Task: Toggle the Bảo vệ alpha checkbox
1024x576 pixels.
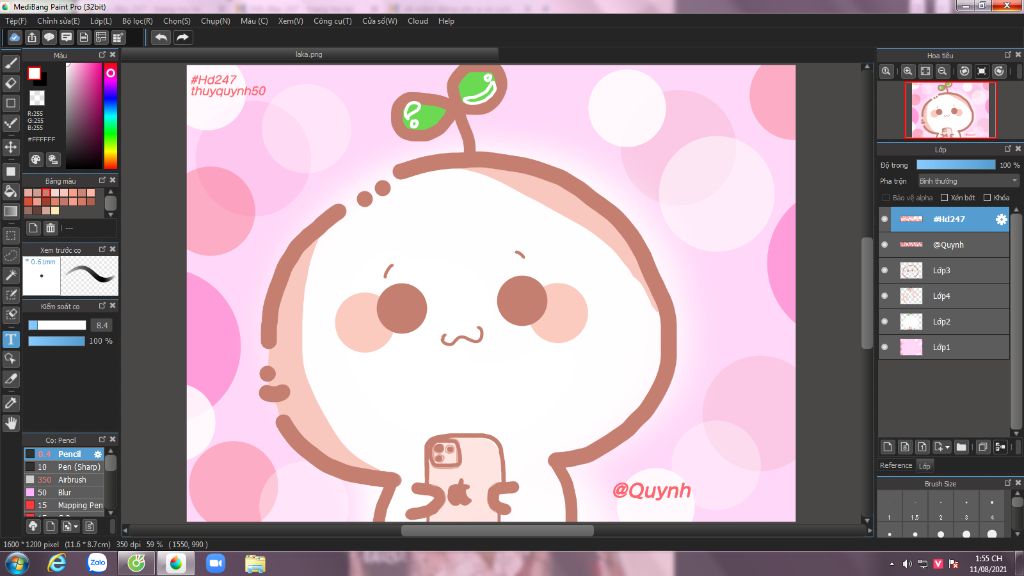Action: click(886, 197)
